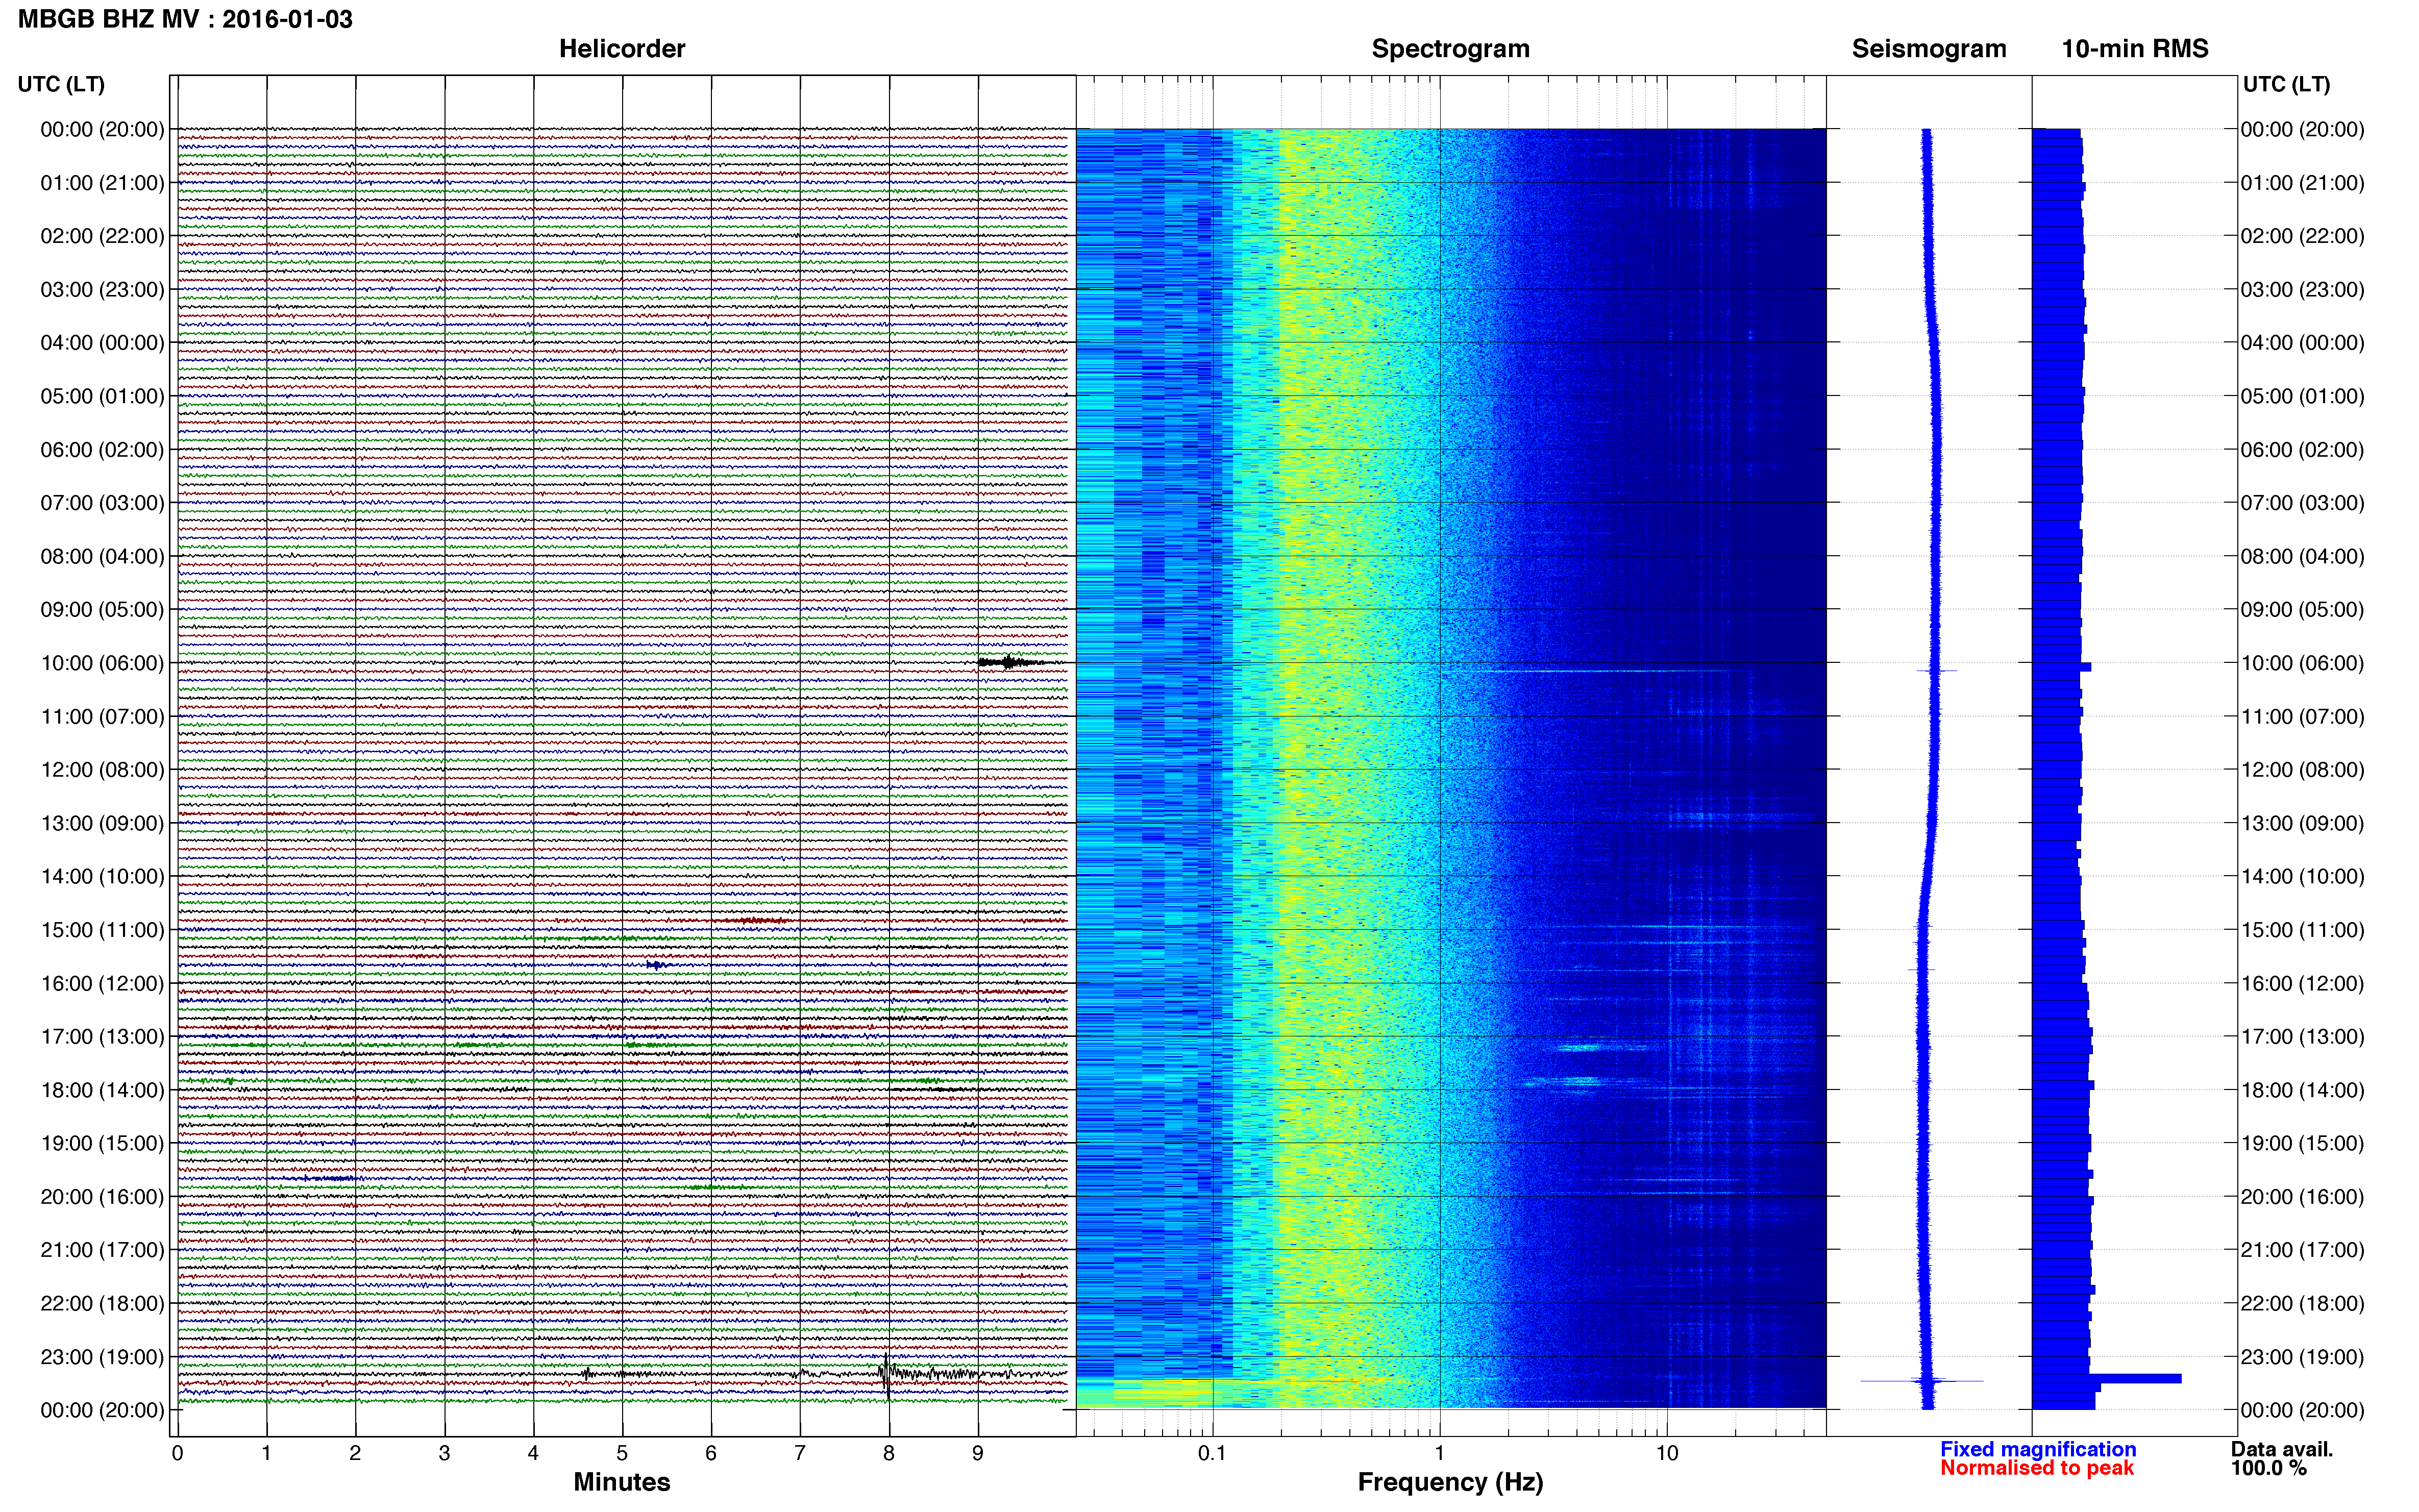This screenshot has height=1512, width=2419.
Task: Click the right '07:00 (03:00)' time label
Action: [x=2302, y=503]
